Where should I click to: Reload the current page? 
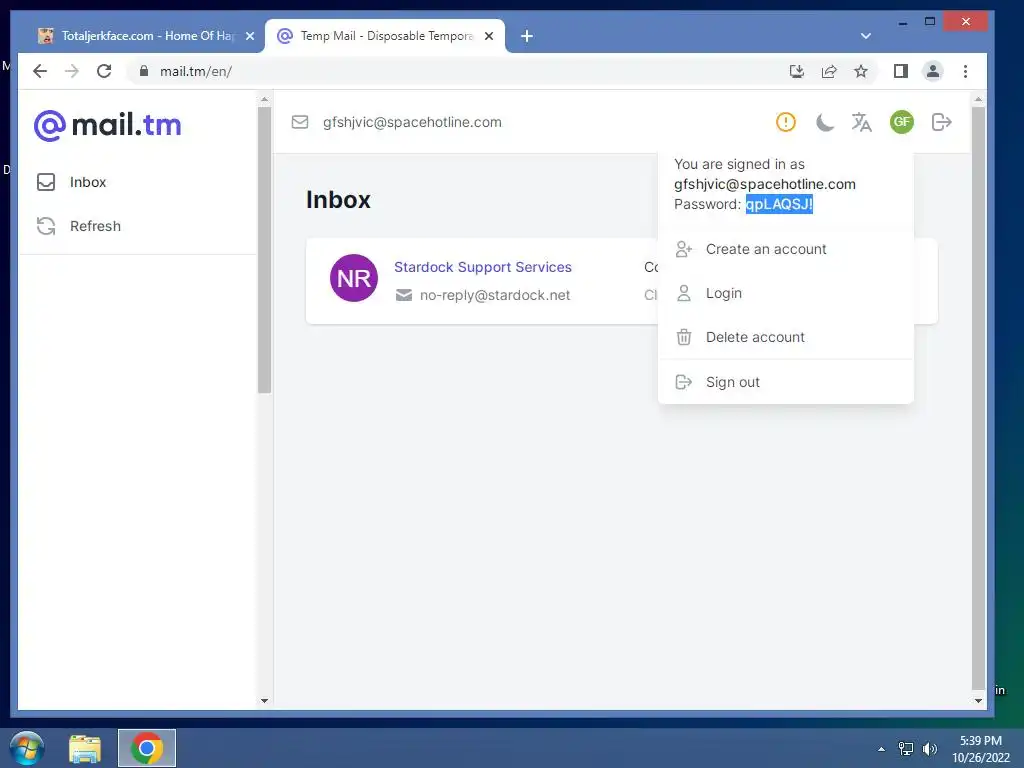click(x=104, y=71)
